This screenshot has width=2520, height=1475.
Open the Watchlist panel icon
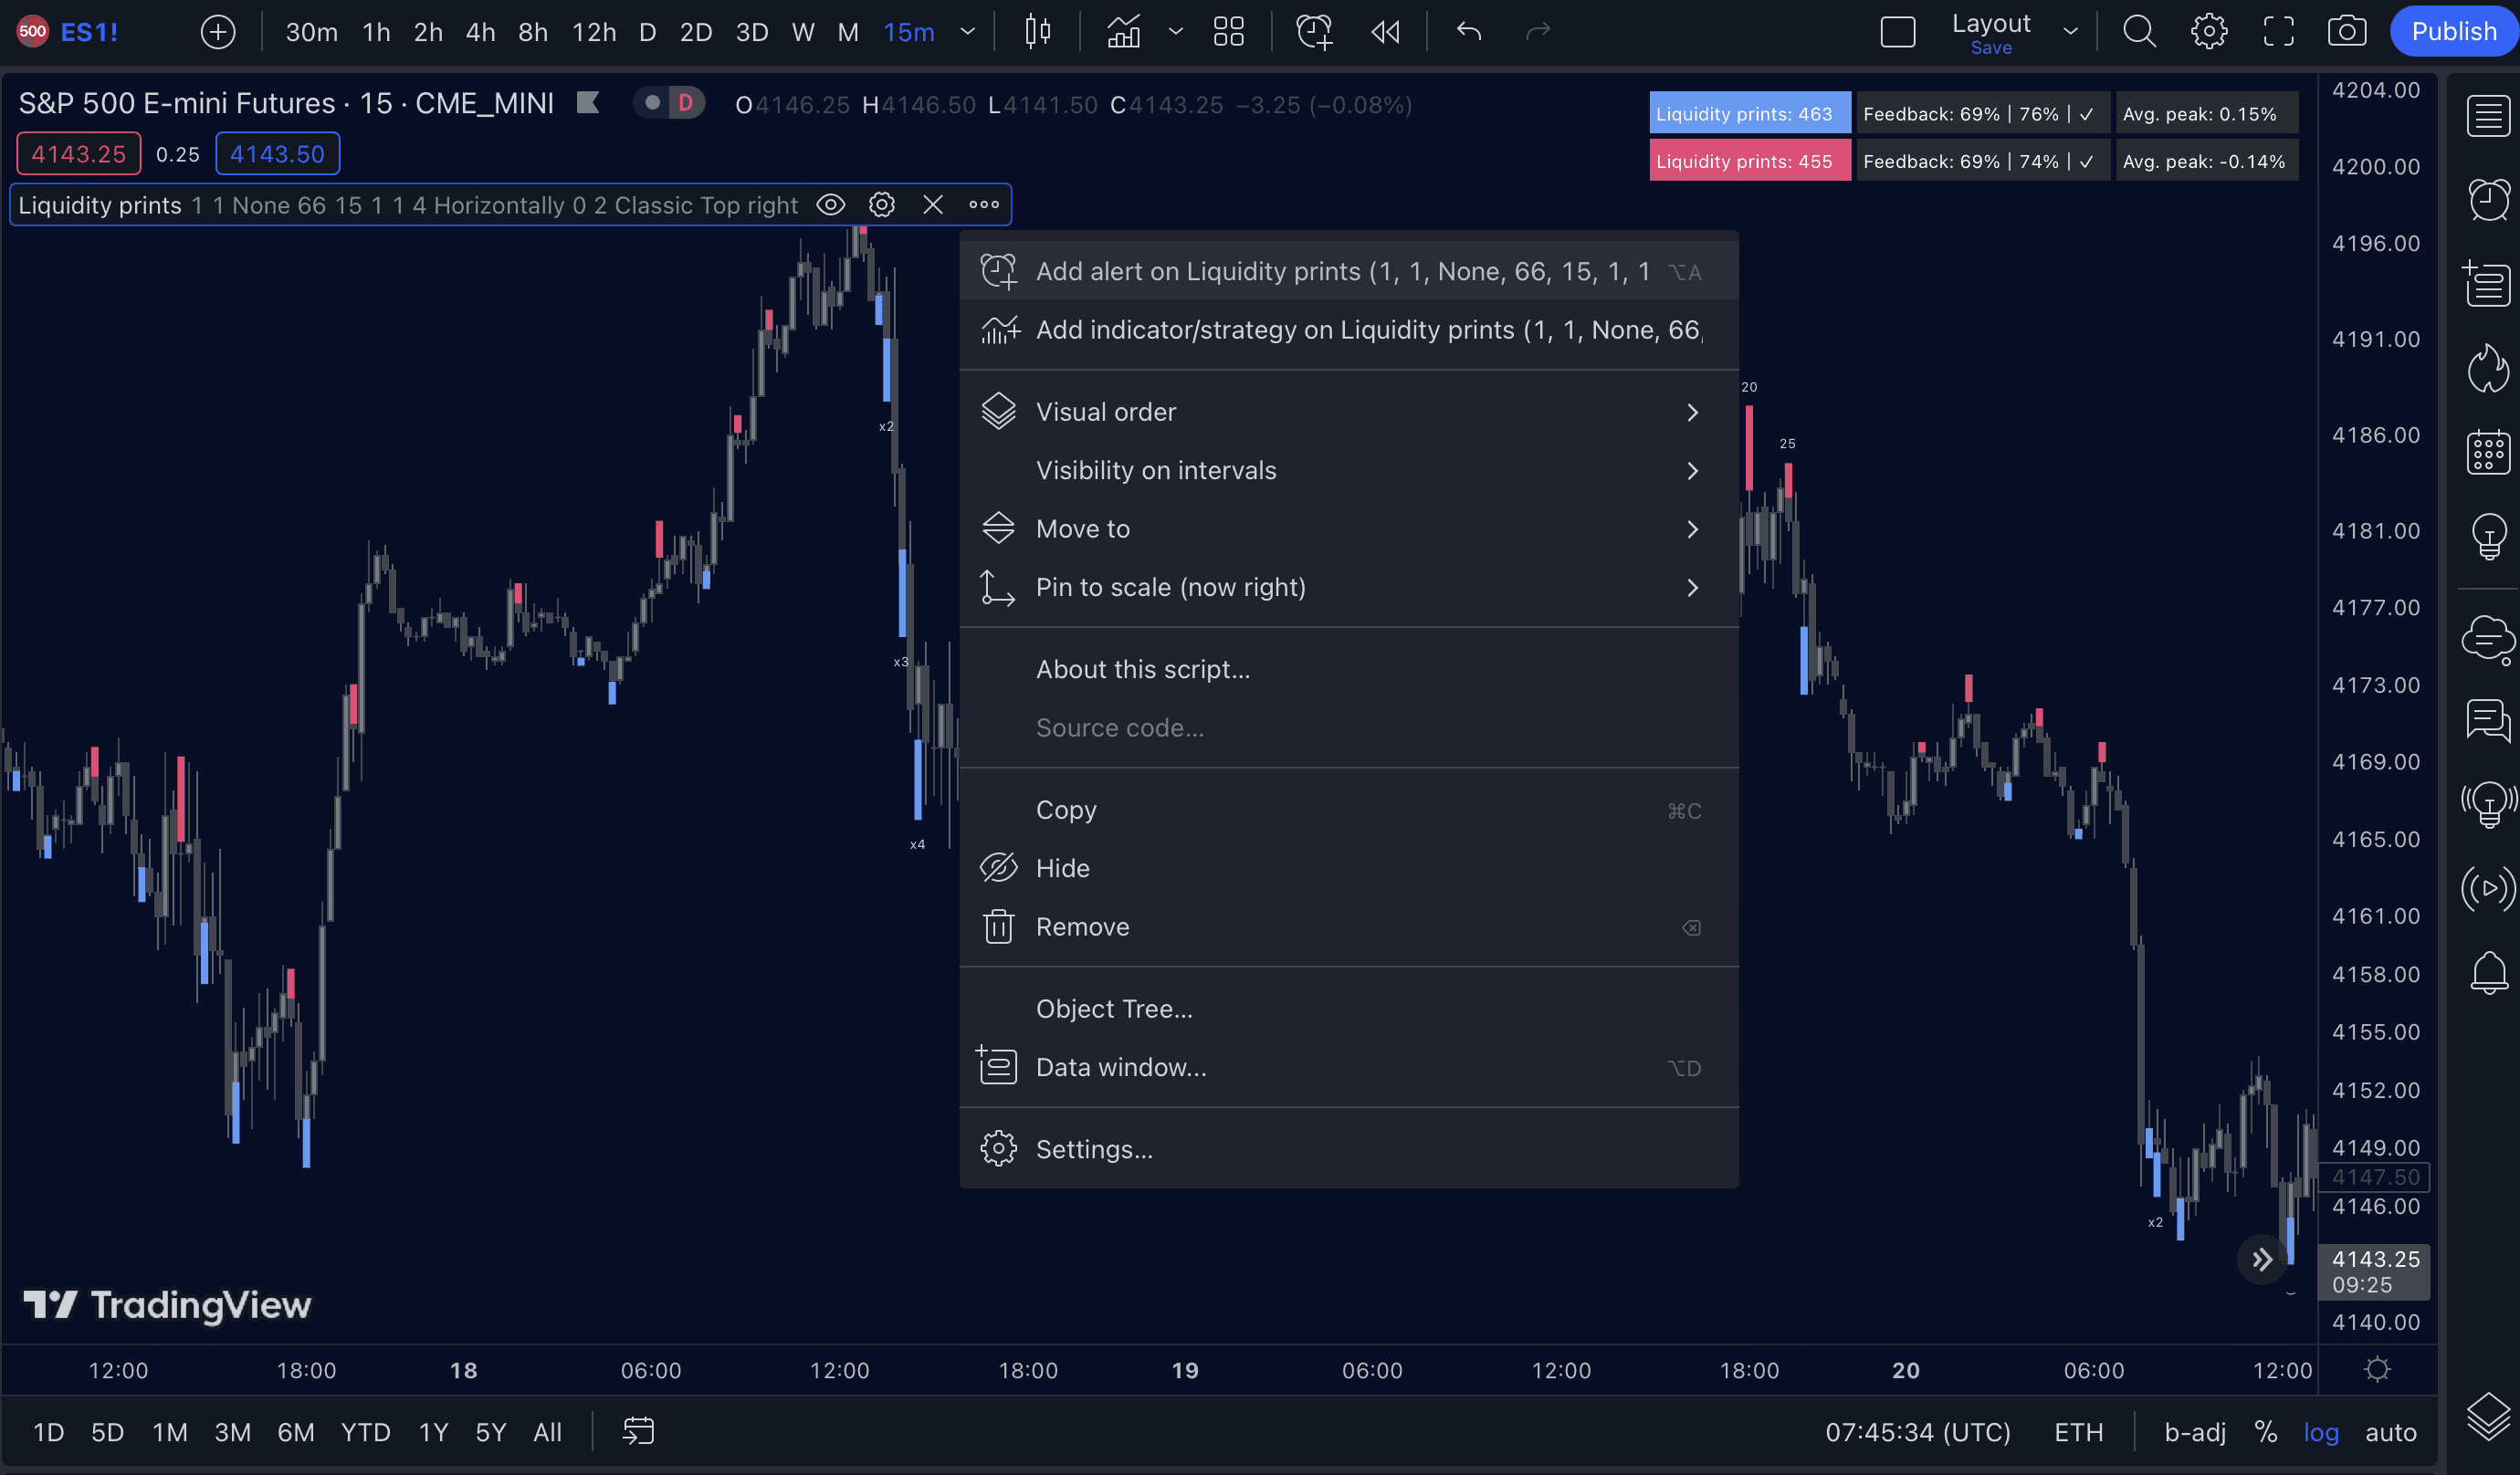coord(2487,116)
